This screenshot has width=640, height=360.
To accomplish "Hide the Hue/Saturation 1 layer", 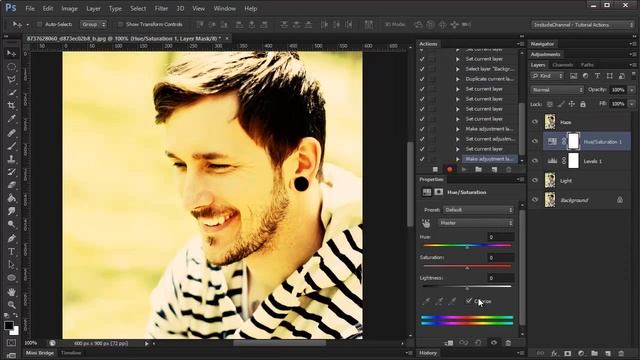I will 535,141.
